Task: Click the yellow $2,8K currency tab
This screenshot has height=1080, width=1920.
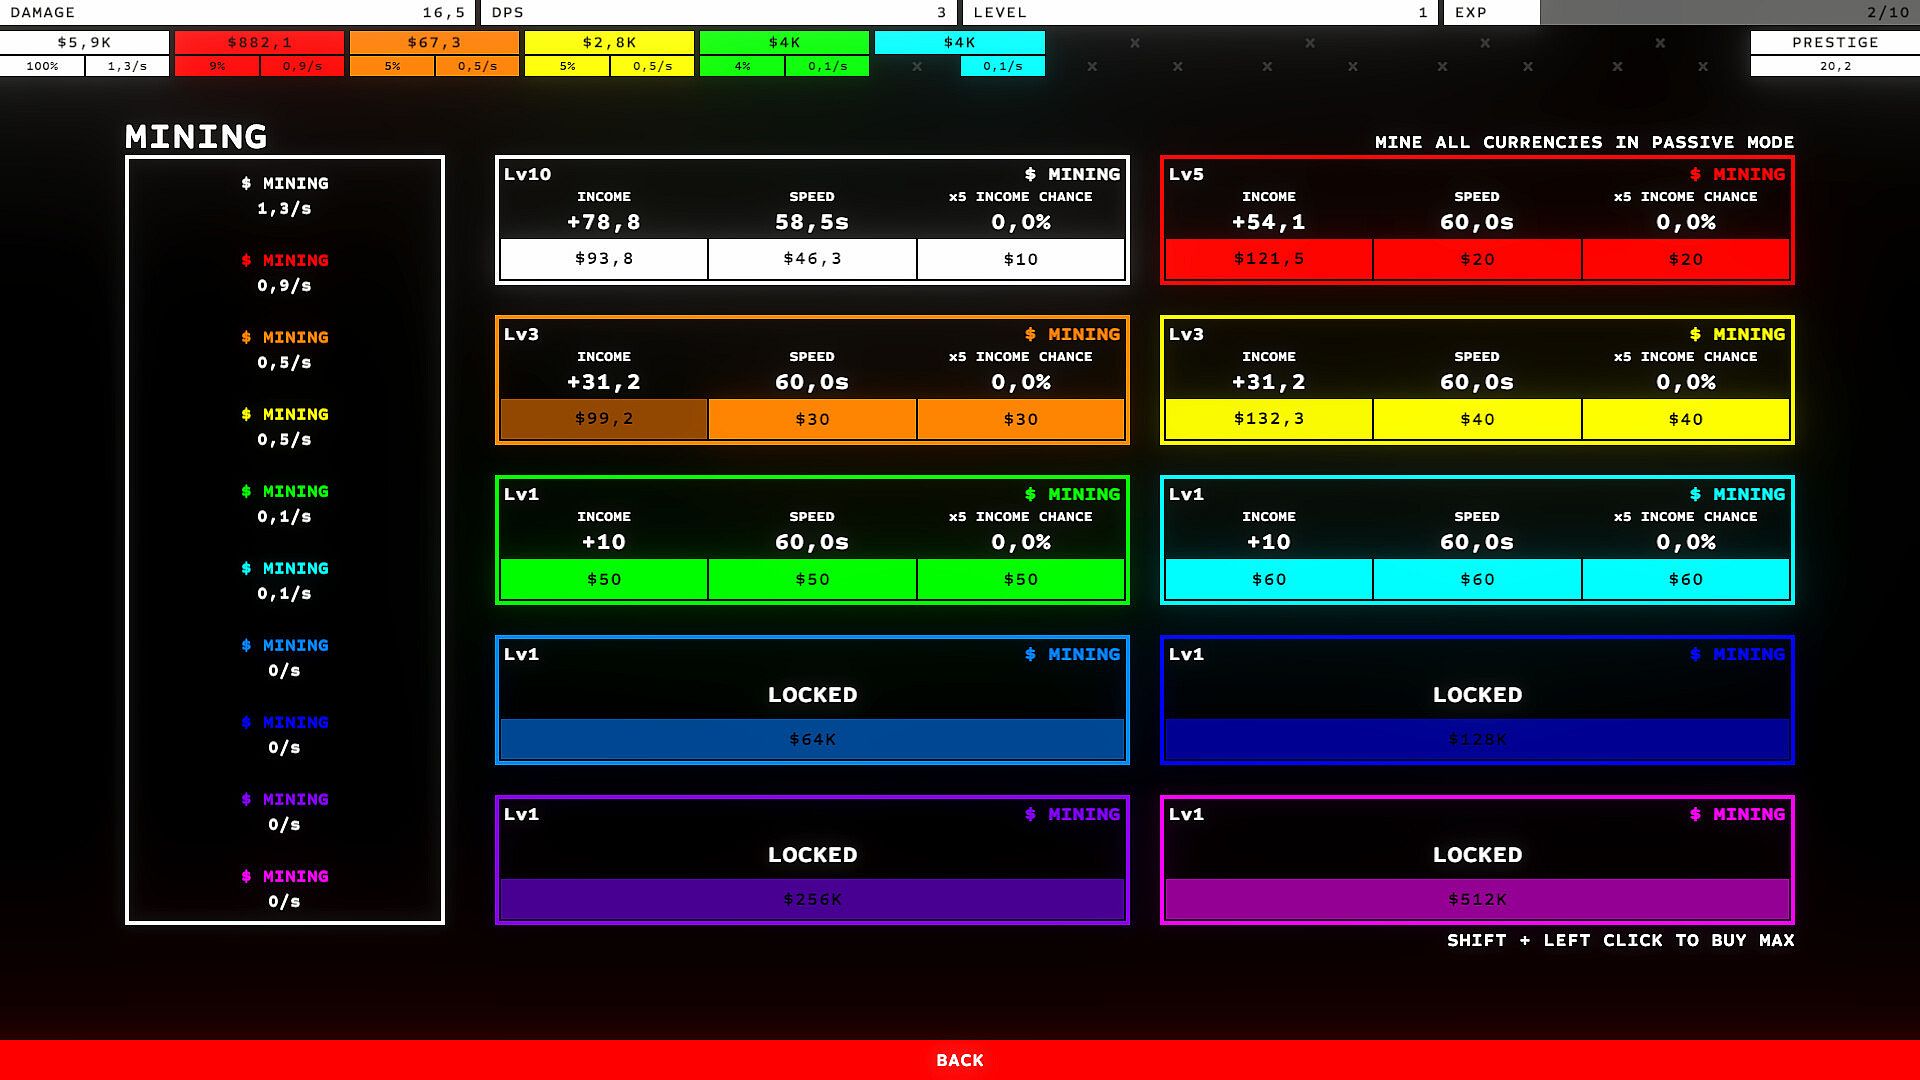Action: coord(609,42)
